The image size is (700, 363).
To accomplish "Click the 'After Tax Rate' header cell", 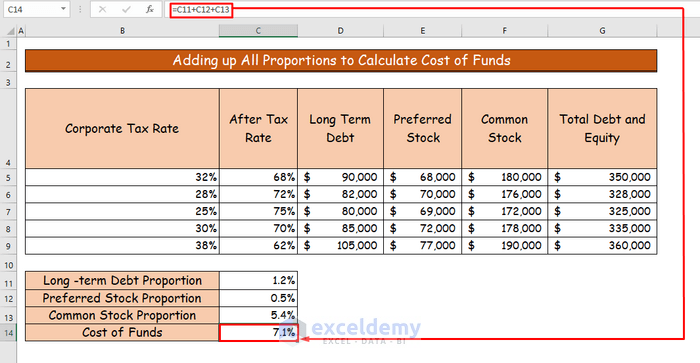I will tap(258, 129).
